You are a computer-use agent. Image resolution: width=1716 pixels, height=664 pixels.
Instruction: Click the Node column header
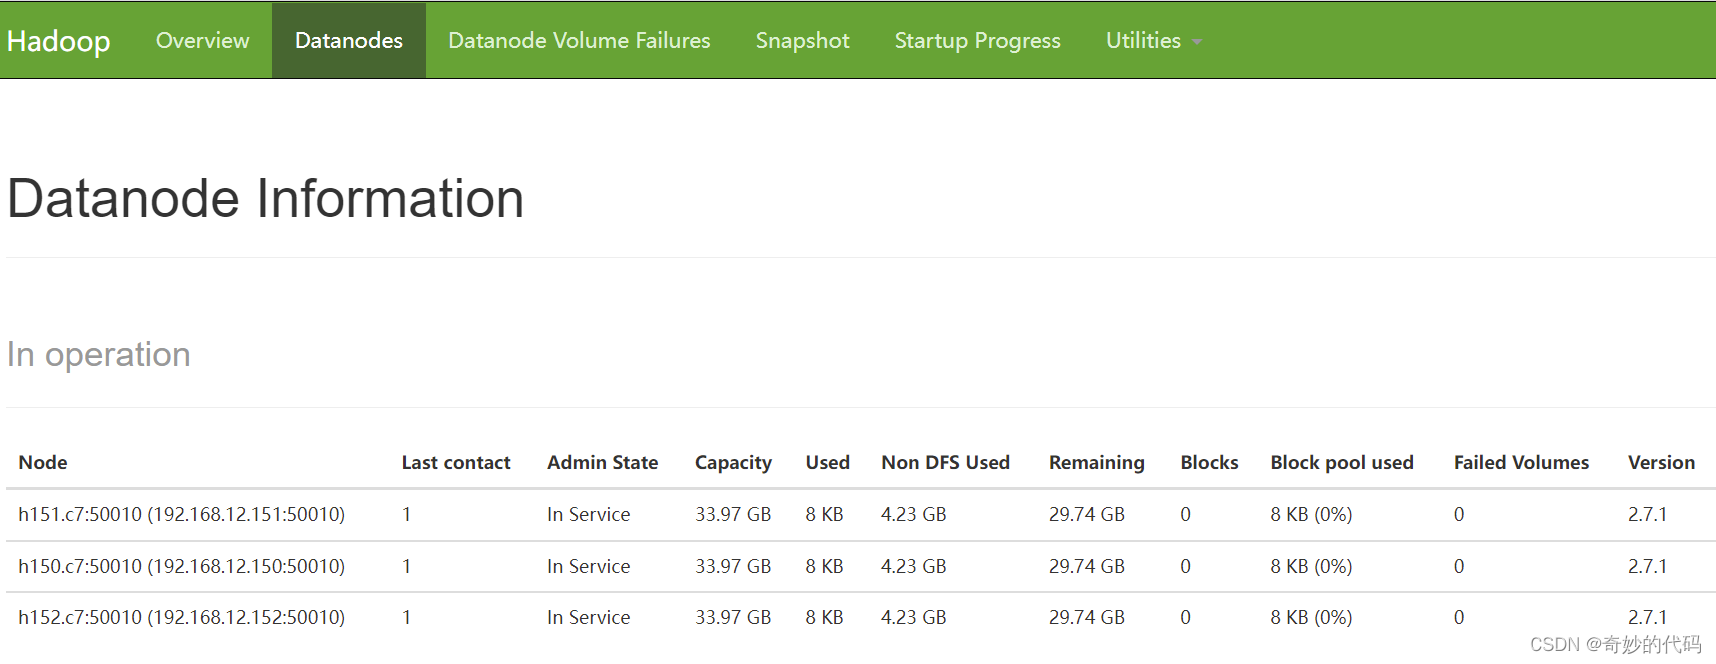pos(43,462)
